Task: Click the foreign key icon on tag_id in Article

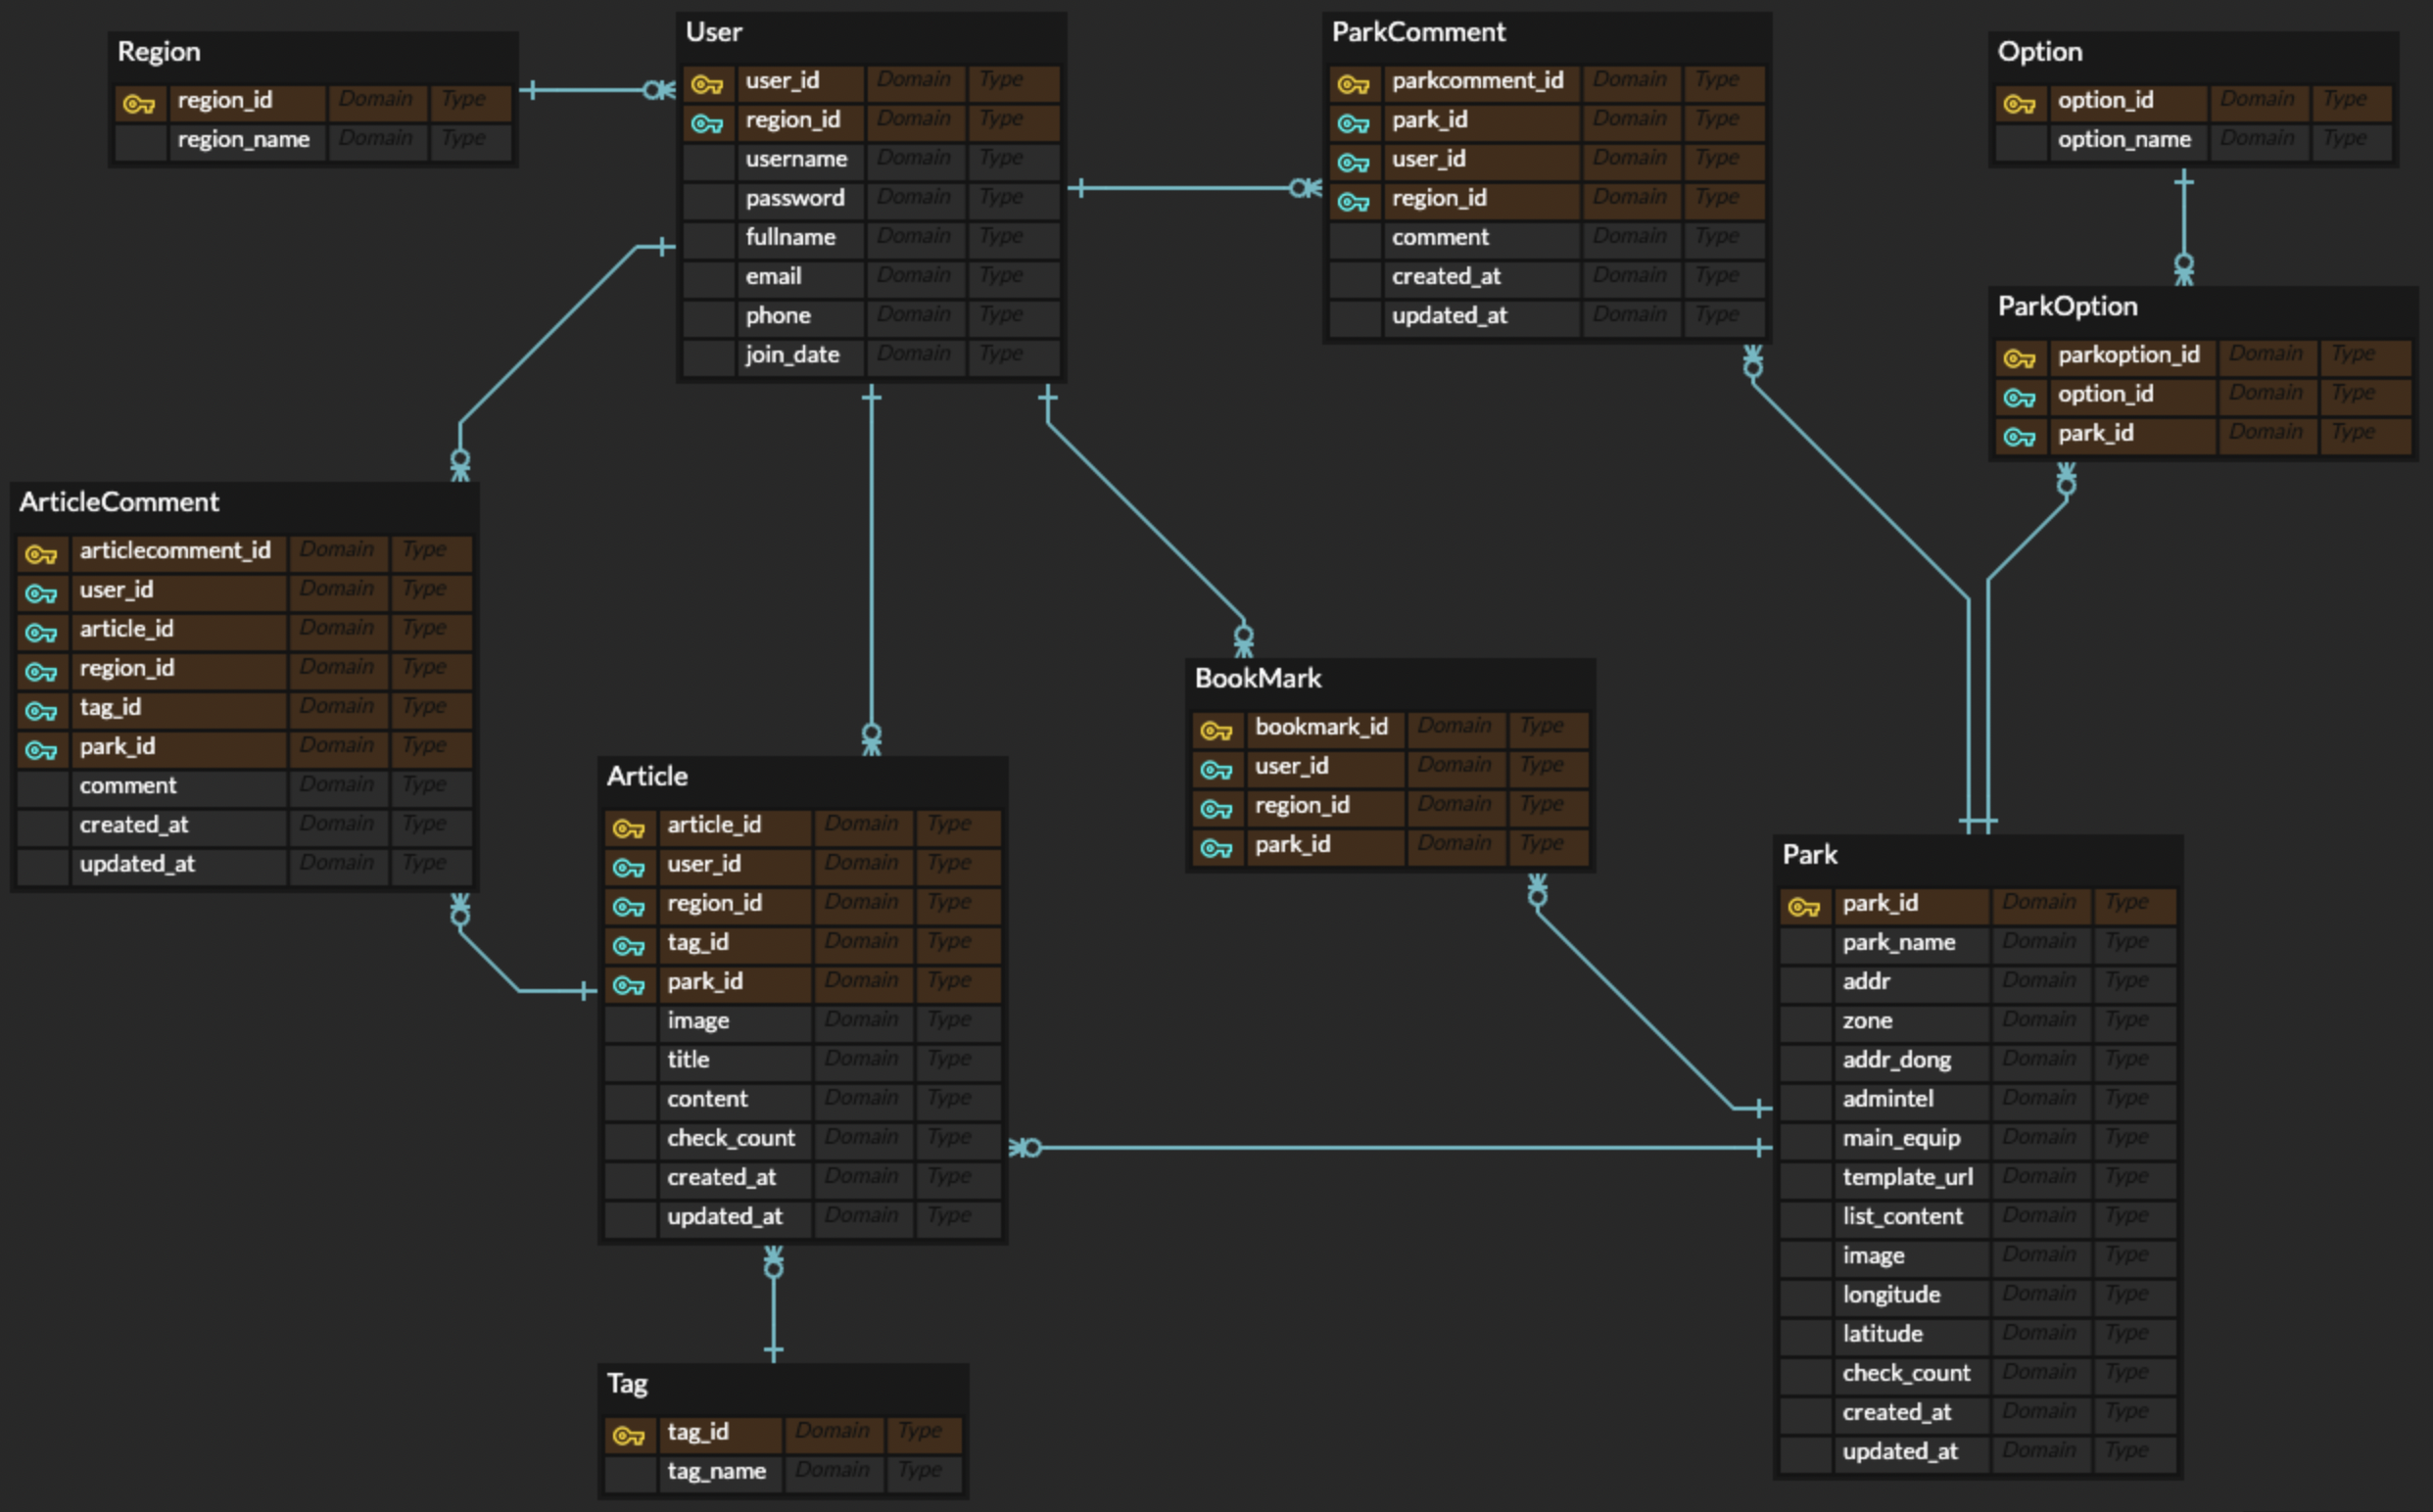Action: (630, 944)
